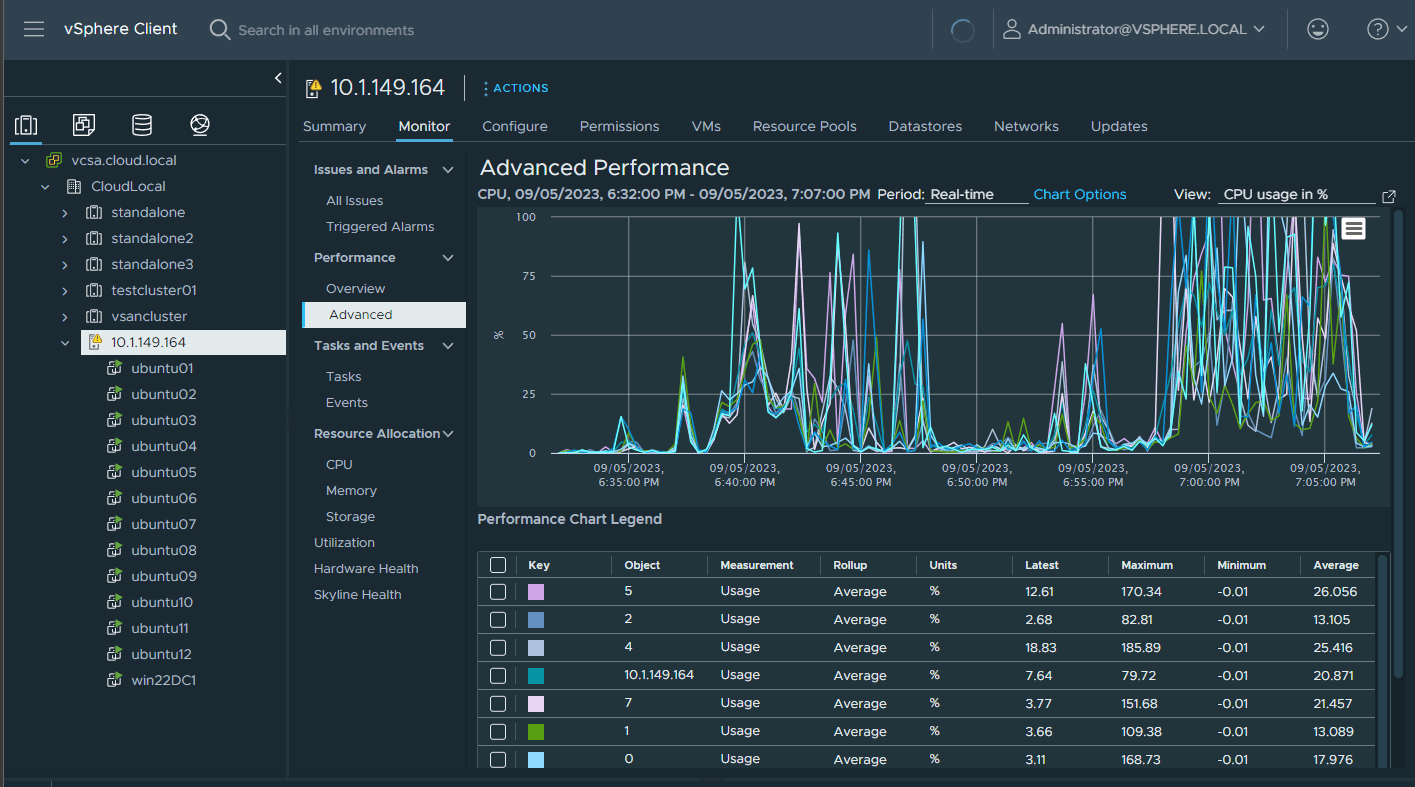The height and width of the screenshot is (787, 1415).
Task: Open the Networking inventory view icon
Action: [200, 125]
